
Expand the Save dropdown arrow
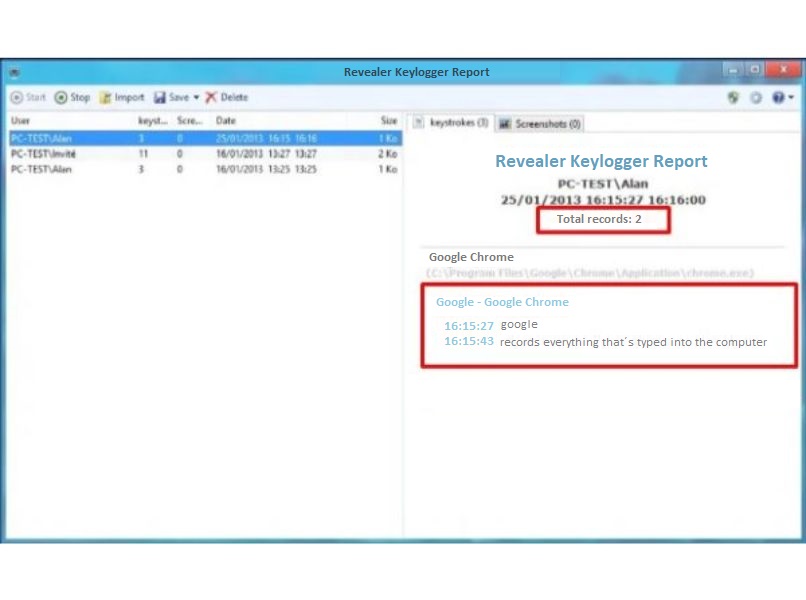196,97
